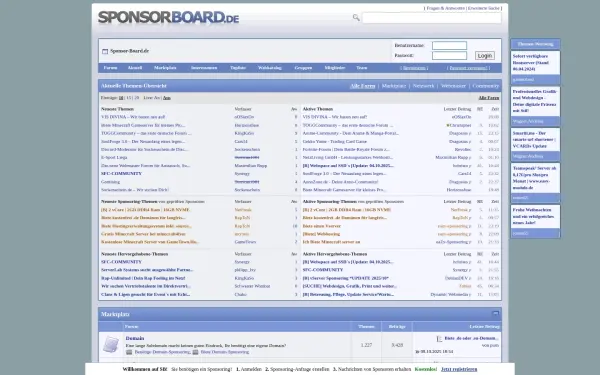Click the Passwort vergessen link

468,68
